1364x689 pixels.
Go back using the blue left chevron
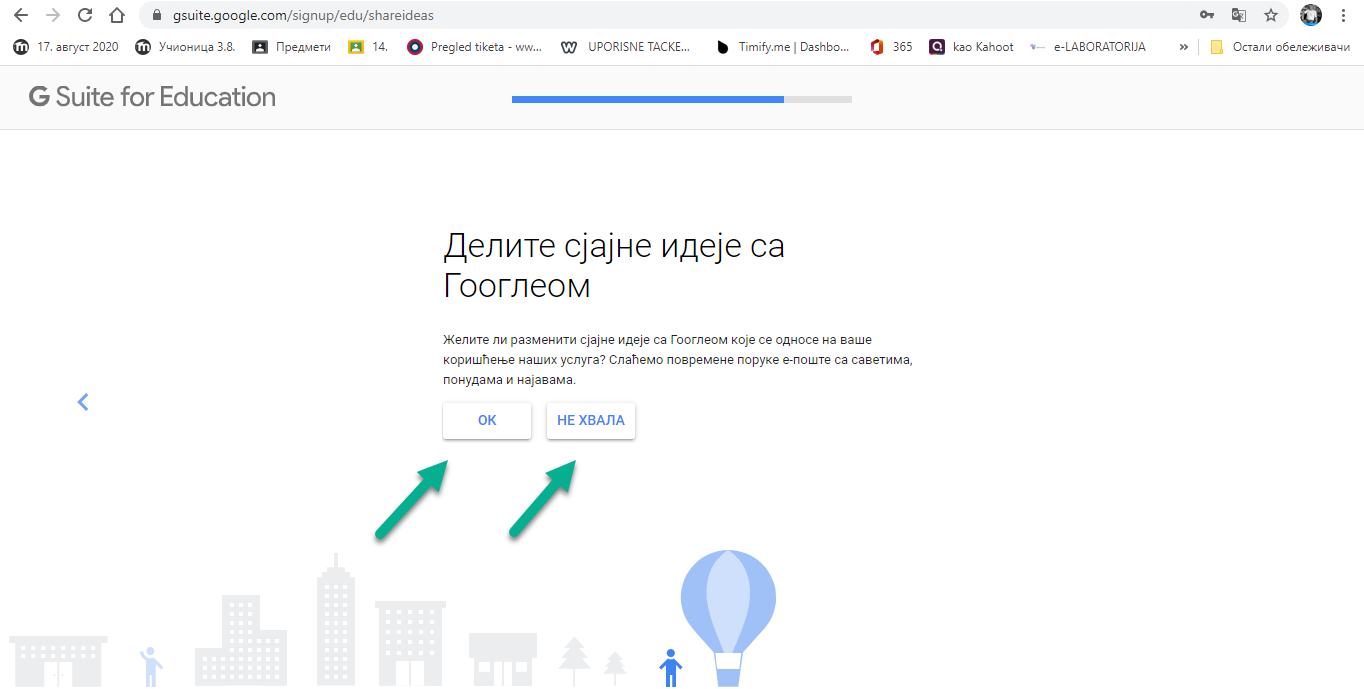[x=83, y=402]
